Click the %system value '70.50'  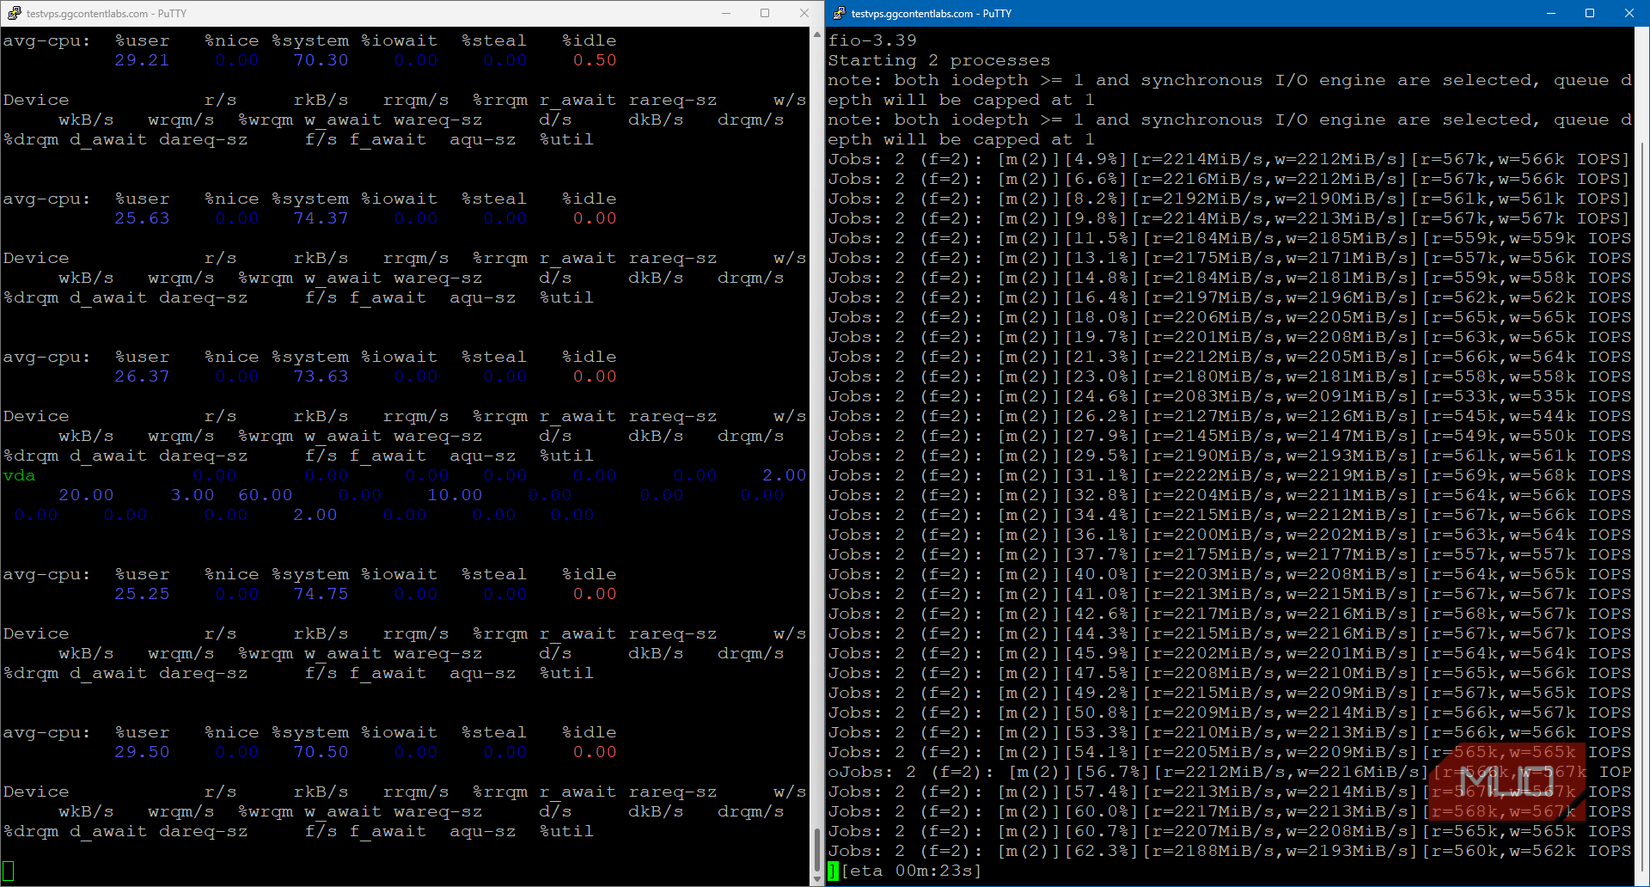(x=321, y=753)
